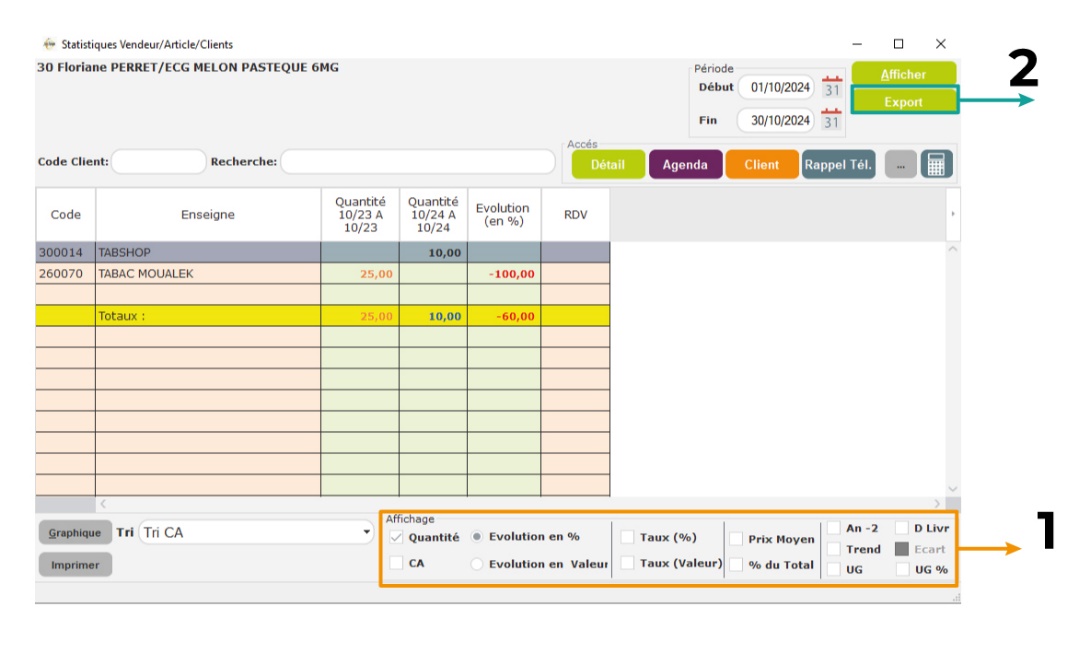Select the Evolution en Valeur radio button
1079x653 pixels.
coord(476,564)
